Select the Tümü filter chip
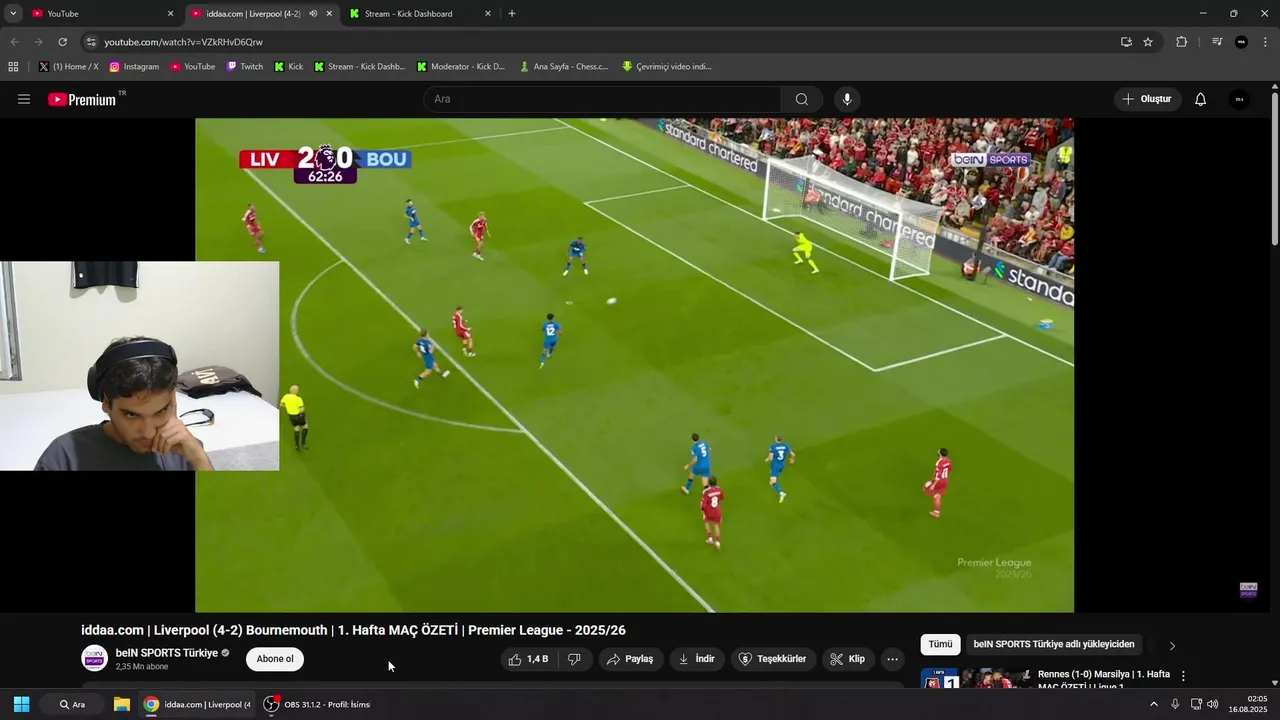This screenshot has height=720, width=1280. coord(940,645)
